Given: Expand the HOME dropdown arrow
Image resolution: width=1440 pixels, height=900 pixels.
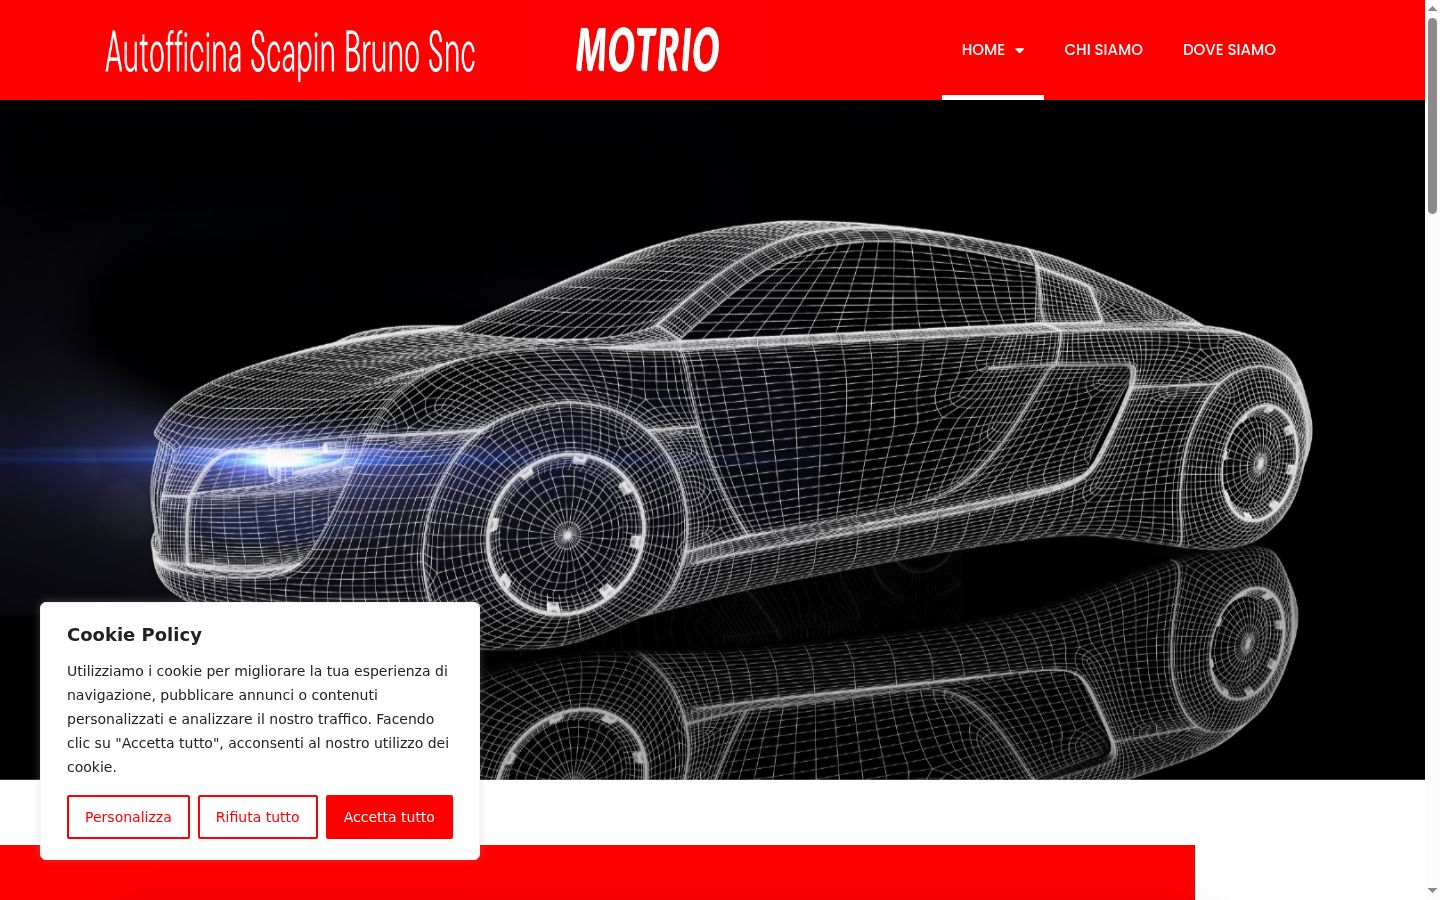Looking at the screenshot, I should pyautogui.click(x=1020, y=50).
